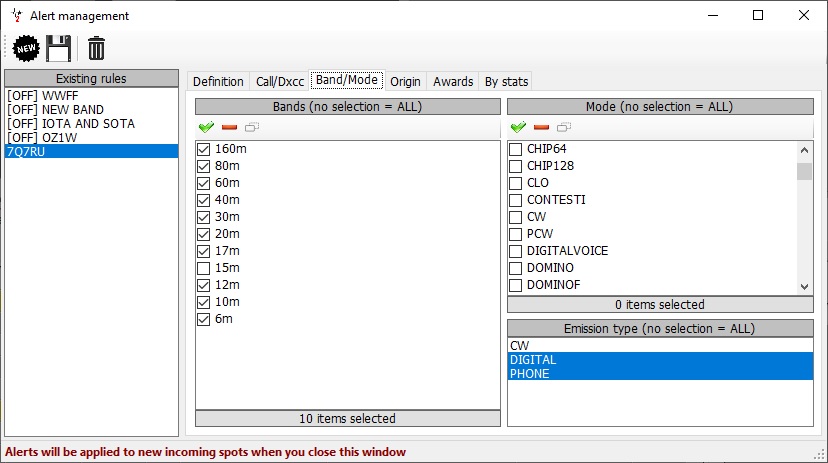Select the [OFF] OZ1W rule
The width and height of the screenshot is (828, 463).
[91, 137]
